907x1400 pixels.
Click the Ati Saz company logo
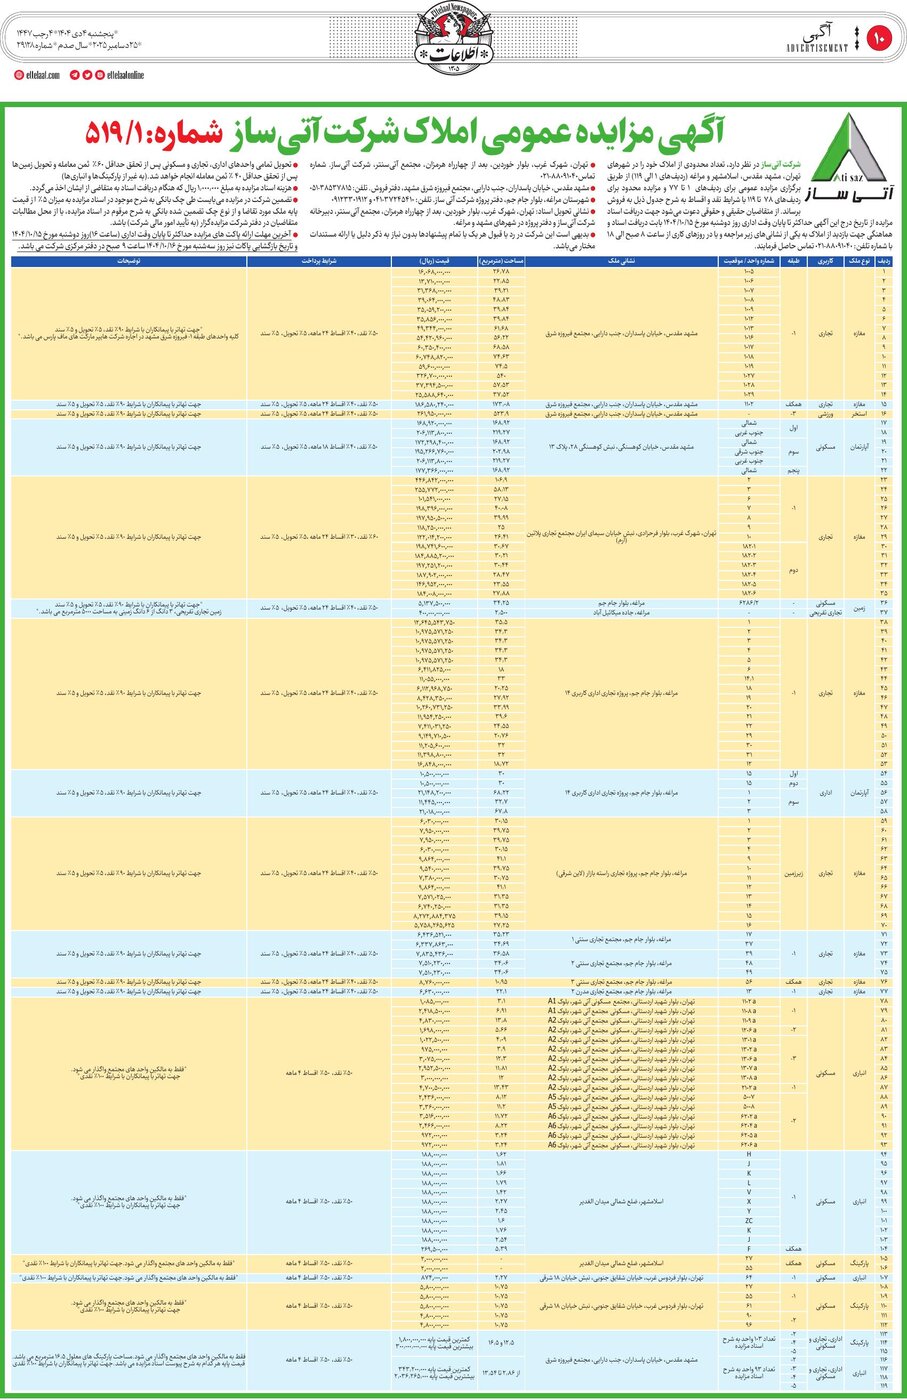pyautogui.click(x=849, y=158)
